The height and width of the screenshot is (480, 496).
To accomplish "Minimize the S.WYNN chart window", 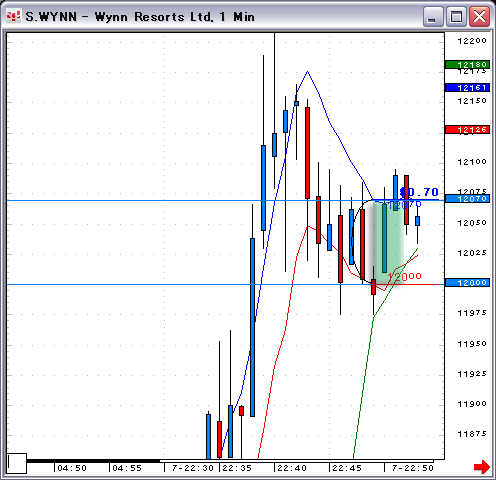I will point(433,17).
